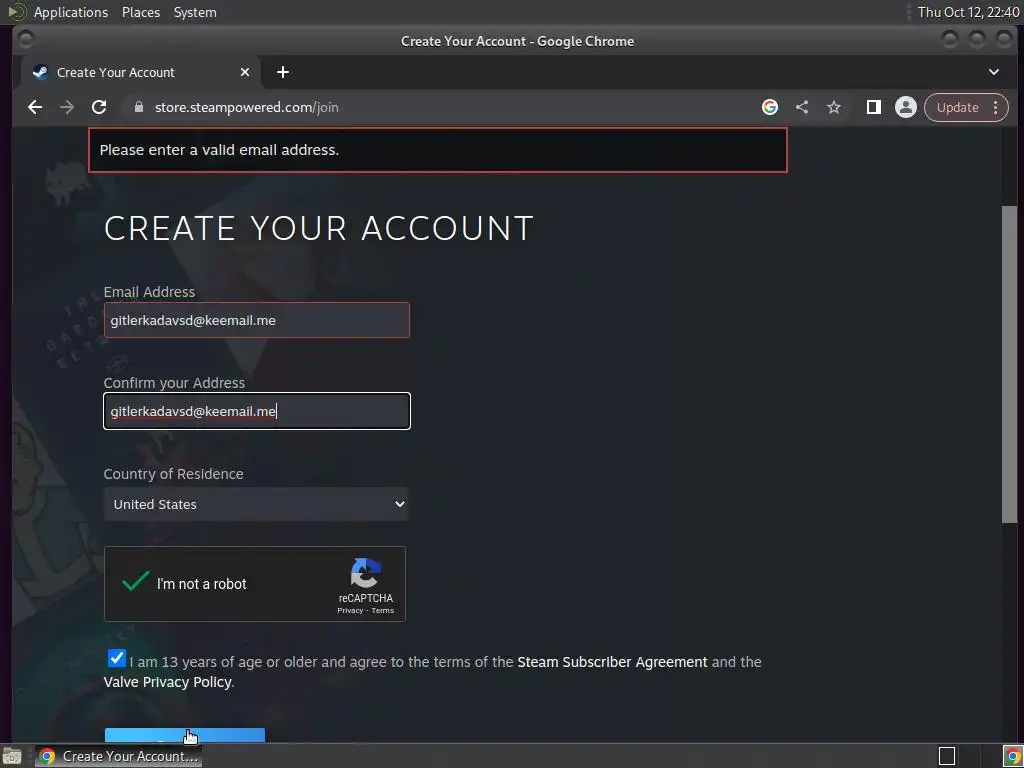Toggle the I'm not a robot checkbox

(136, 581)
